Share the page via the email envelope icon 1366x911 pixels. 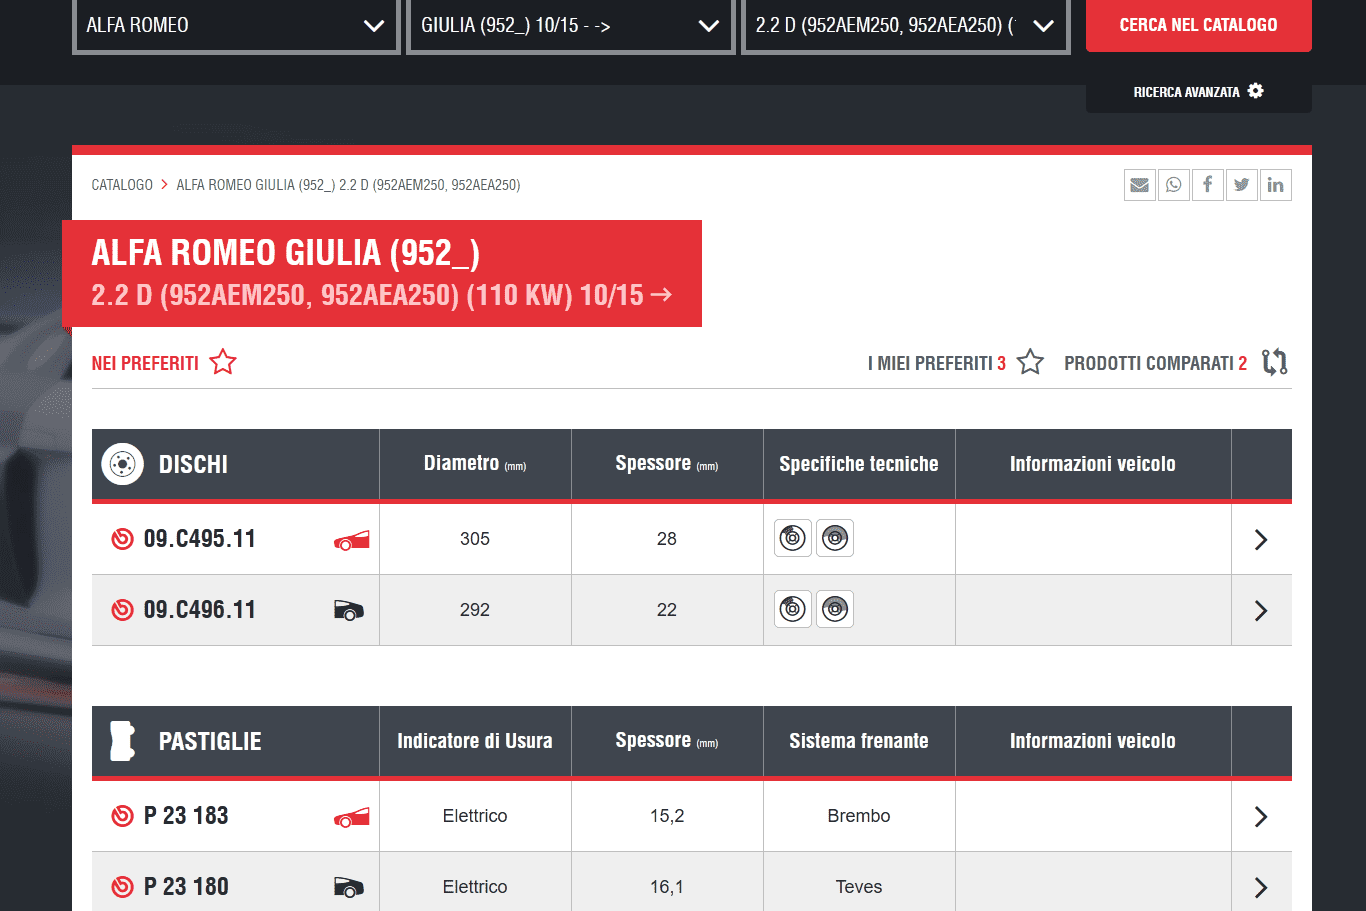click(1139, 185)
